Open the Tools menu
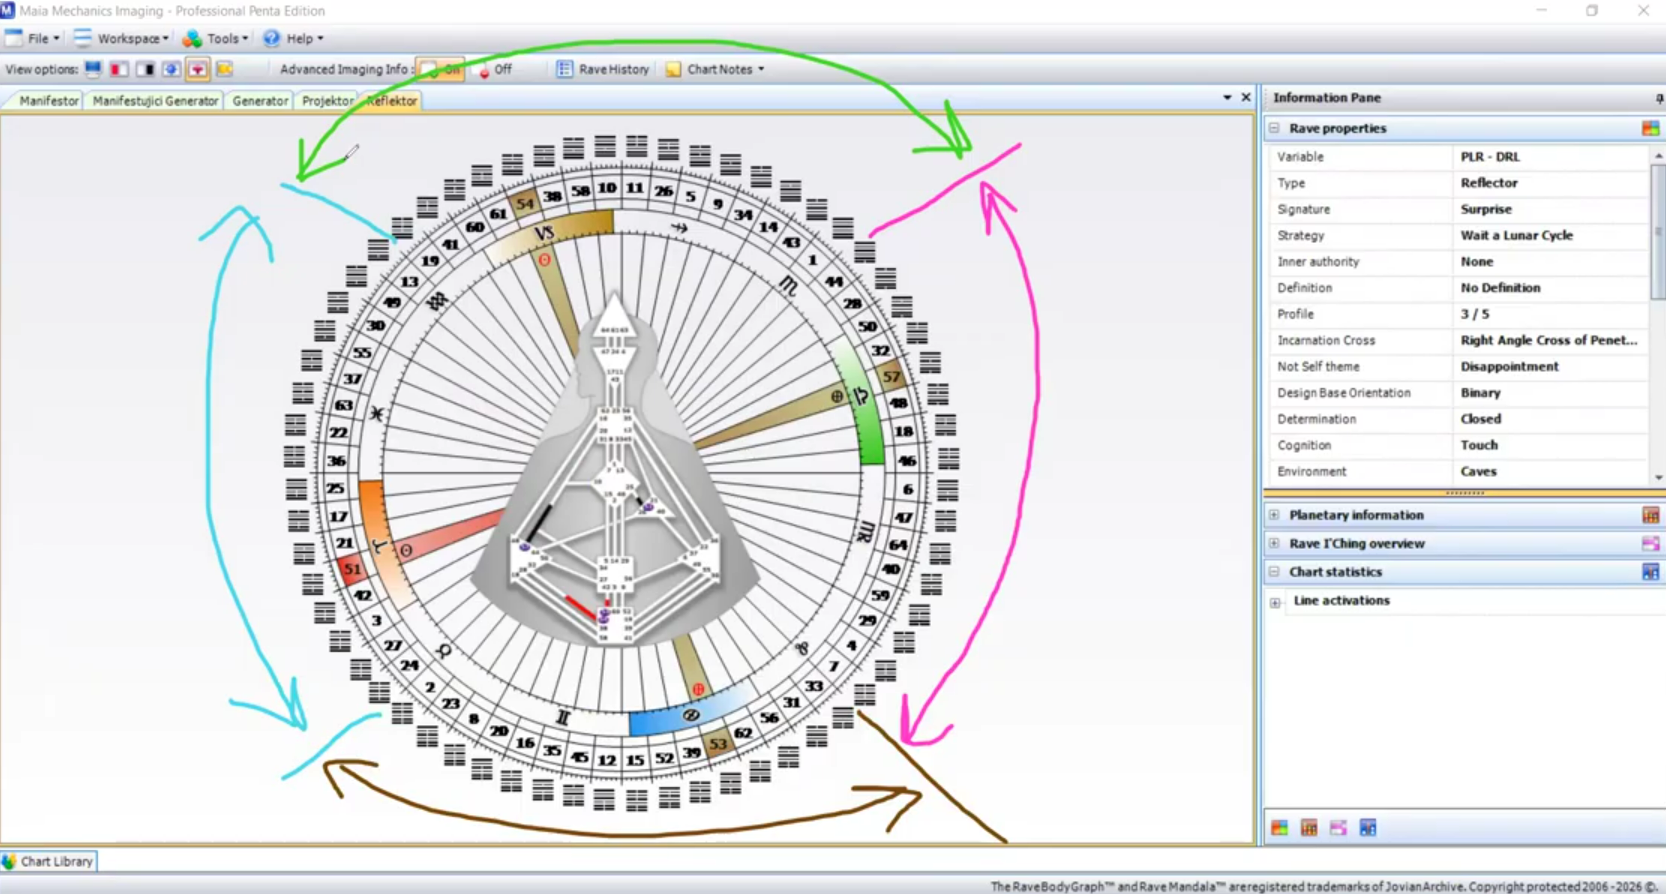Viewport: 1666px width, 894px height. coord(215,38)
